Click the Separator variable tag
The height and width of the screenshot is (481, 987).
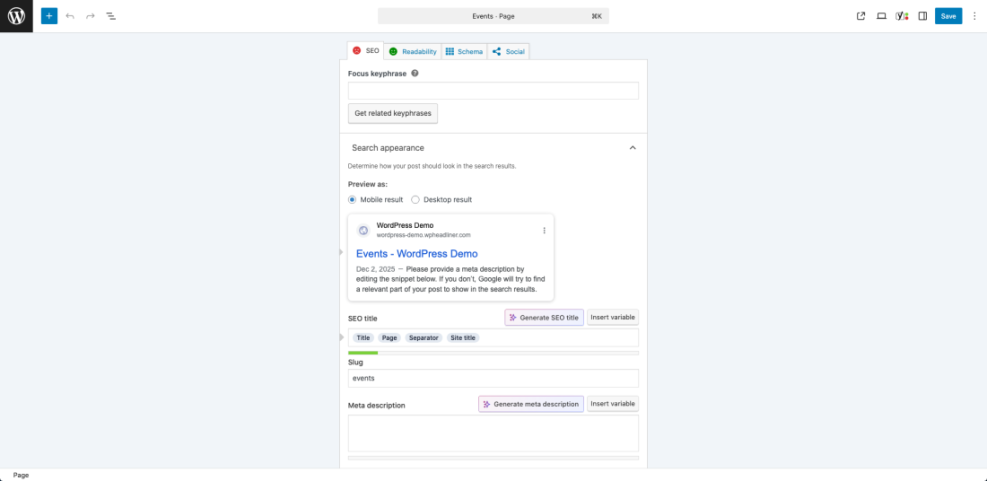424,337
